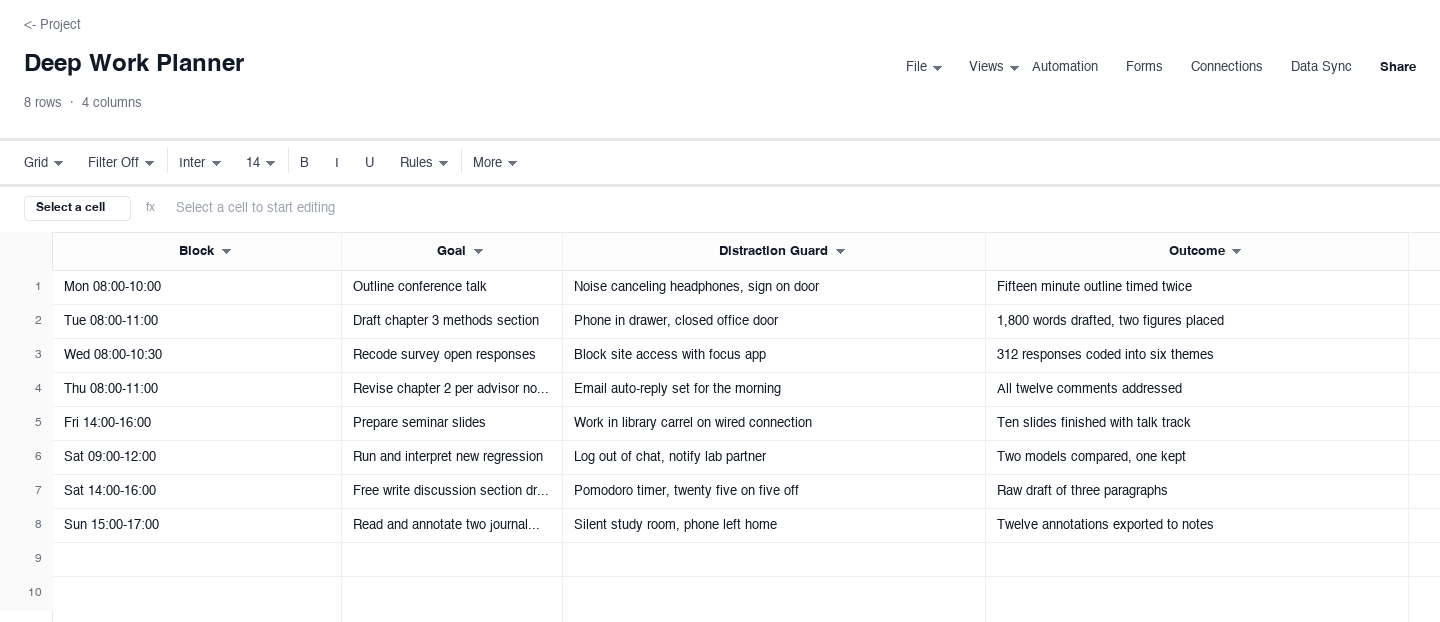Viewport: 1440px width, 622px height.
Task: Open Data Sync
Action: [1321, 67]
